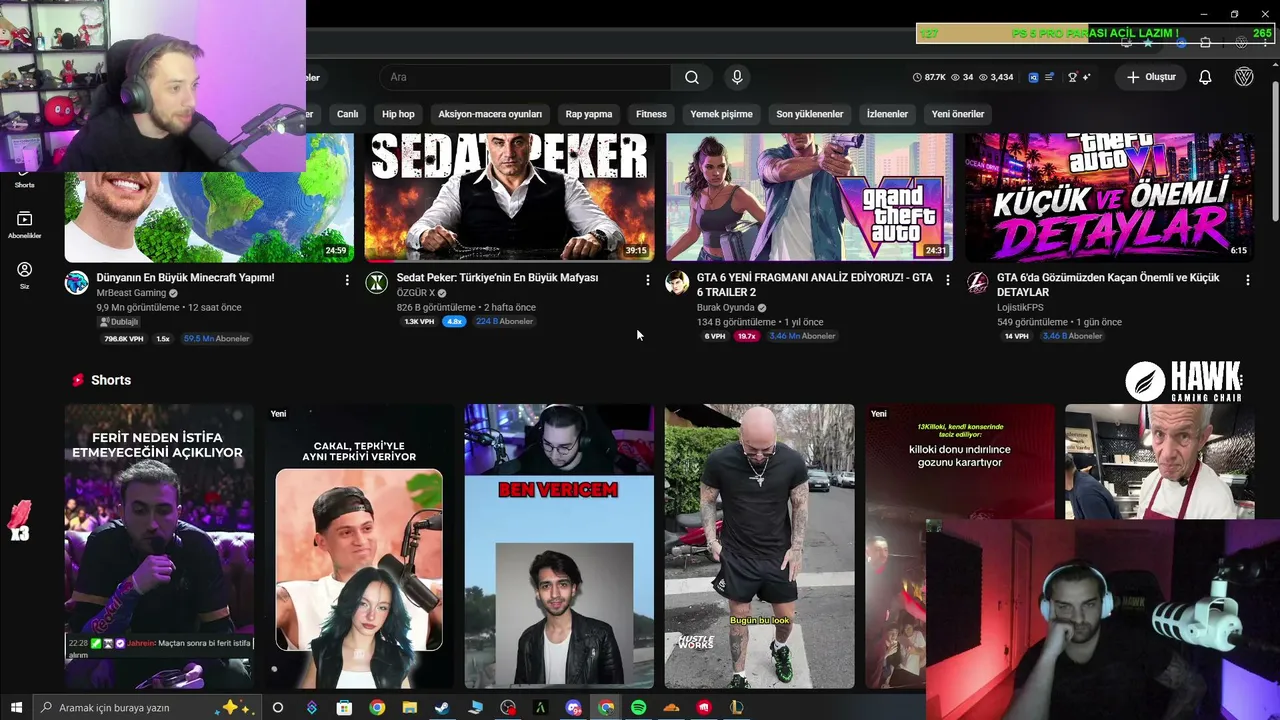This screenshot has width=1280, height=720.
Task: Open Microsoft Store from the taskbar
Action: [344, 708]
